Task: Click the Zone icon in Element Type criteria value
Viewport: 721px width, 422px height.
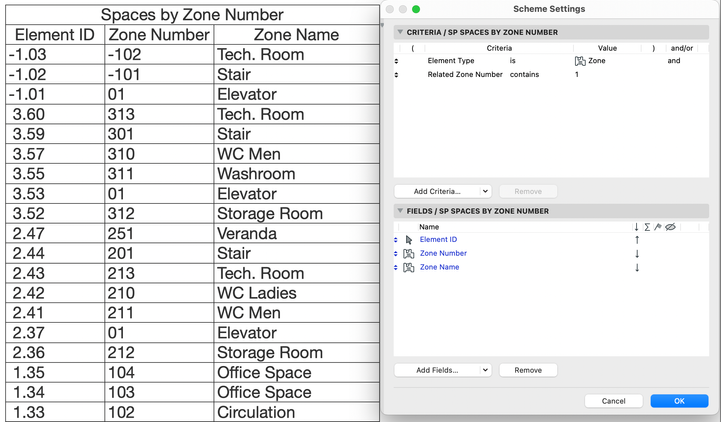Action: pyautogui.click(x=580, y=61)
